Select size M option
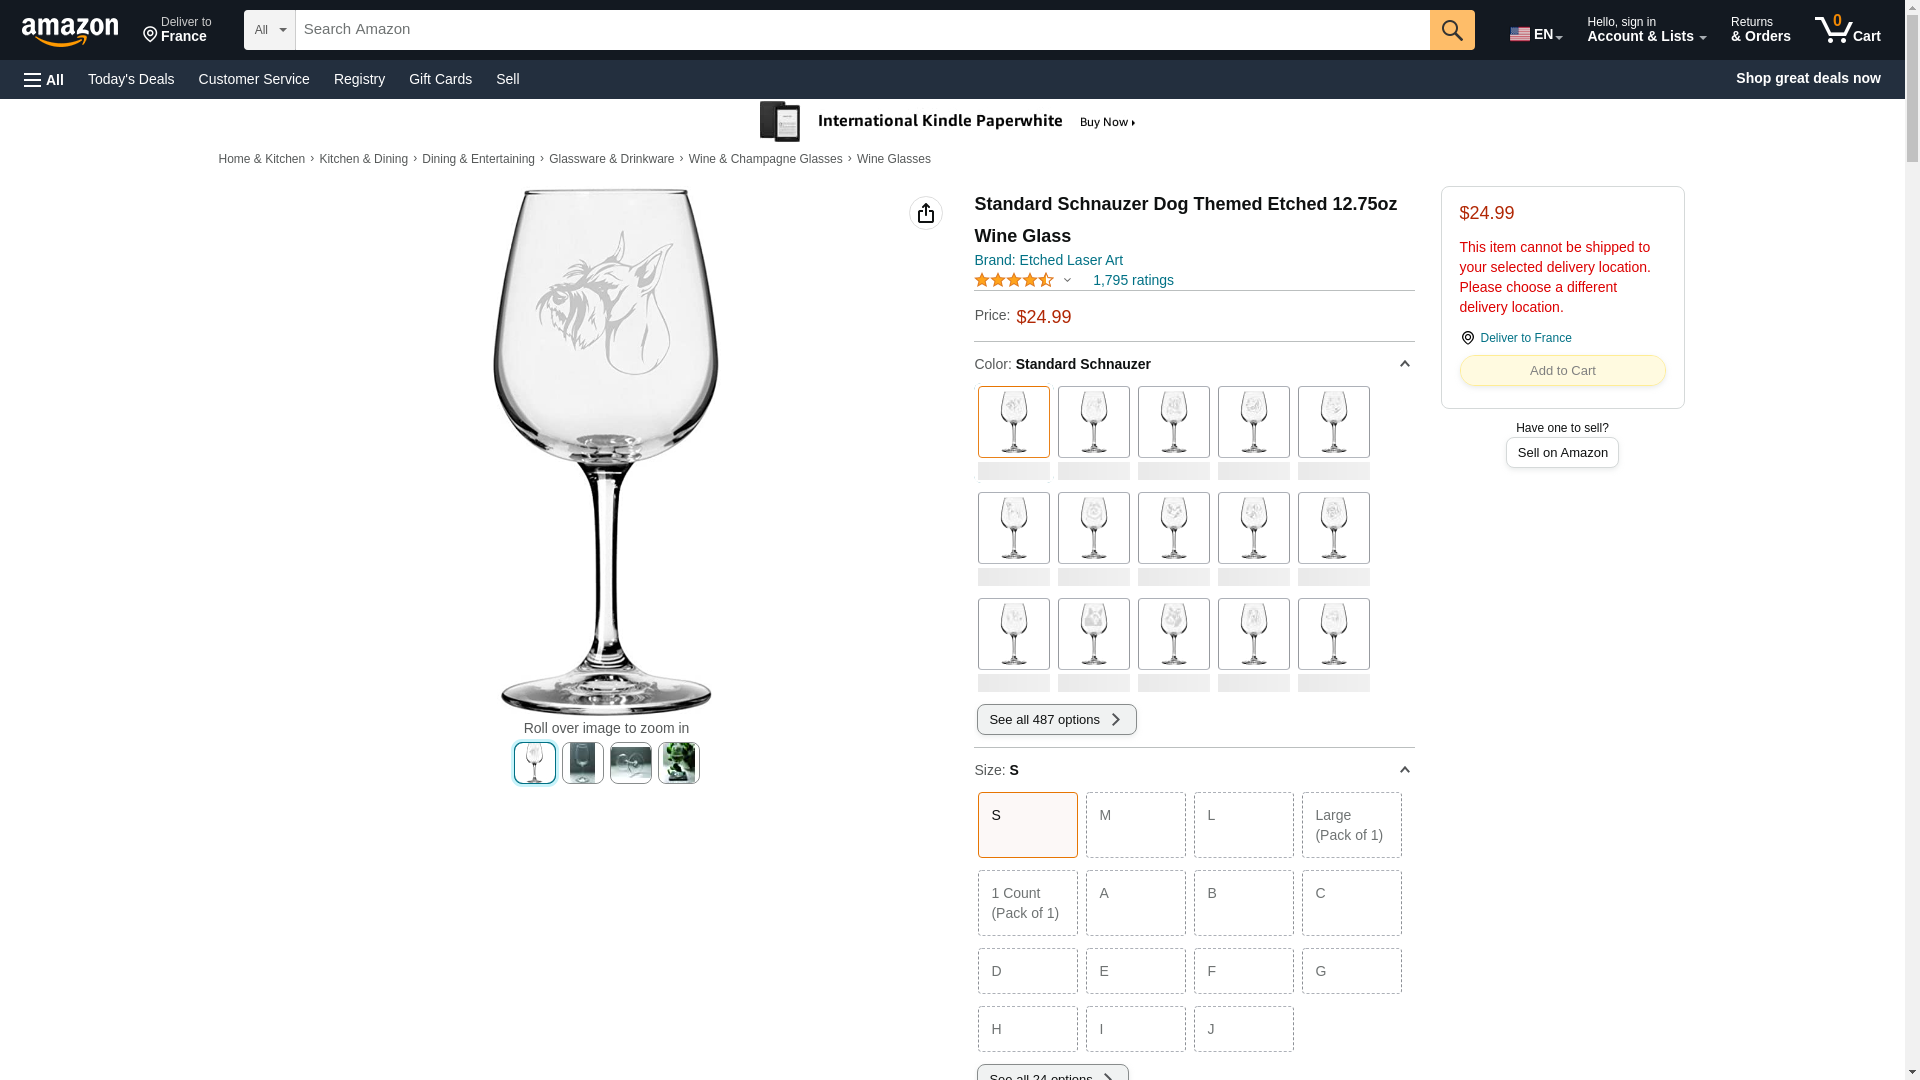Viewport: 1920px width, 1080px height. 1135,825
